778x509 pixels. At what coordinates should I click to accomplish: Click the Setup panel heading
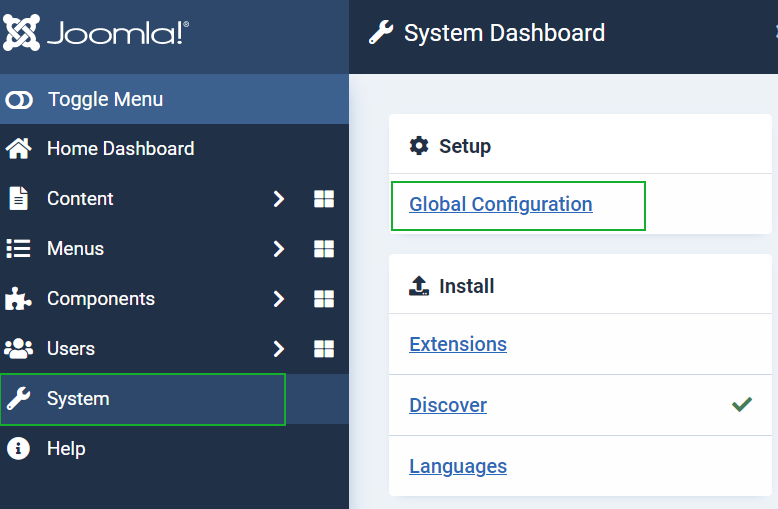point(465,146)
